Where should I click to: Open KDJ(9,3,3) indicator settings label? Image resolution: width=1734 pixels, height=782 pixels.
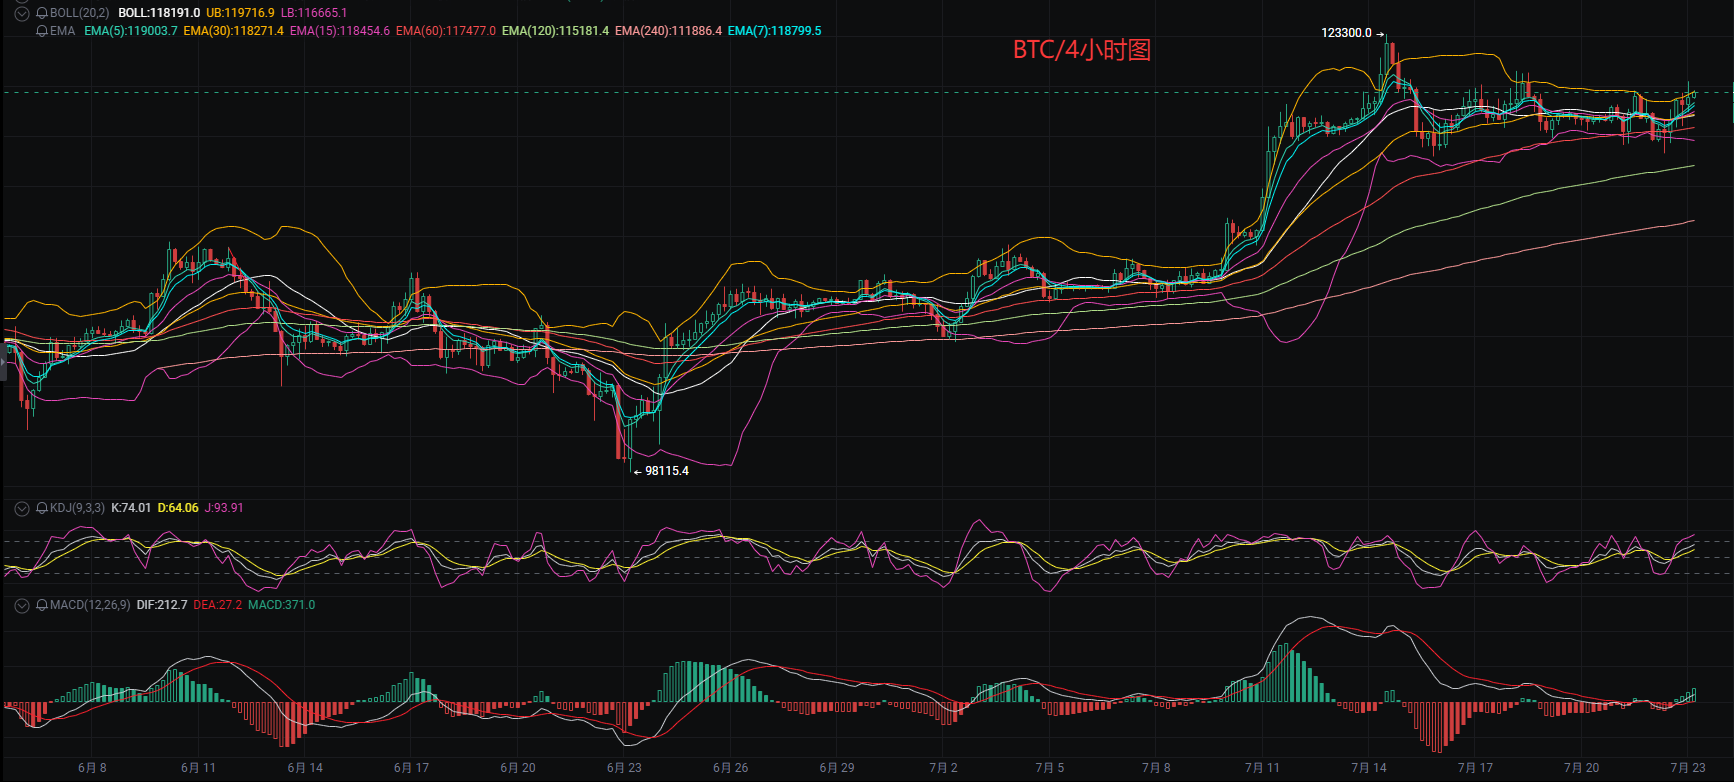pyautogui.click(x=77, y=508)
